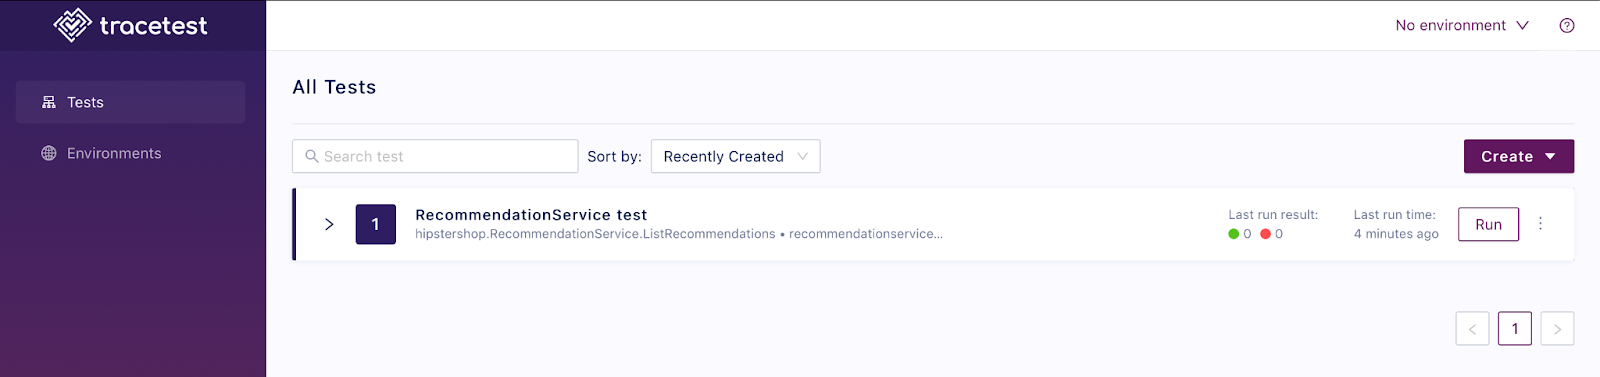Click the Environments globe icon
This screenshot has height=377, width=1600.
(x=49, y=153)
